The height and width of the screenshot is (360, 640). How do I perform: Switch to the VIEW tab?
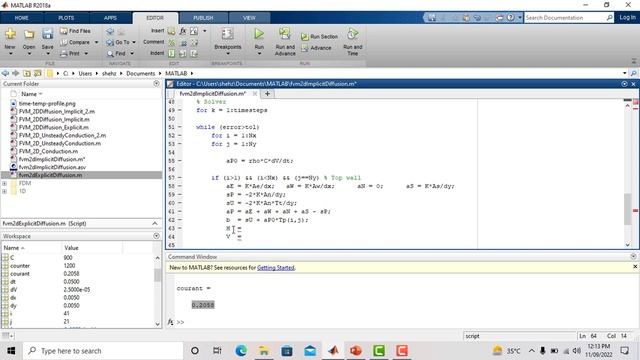click(249, 18)
